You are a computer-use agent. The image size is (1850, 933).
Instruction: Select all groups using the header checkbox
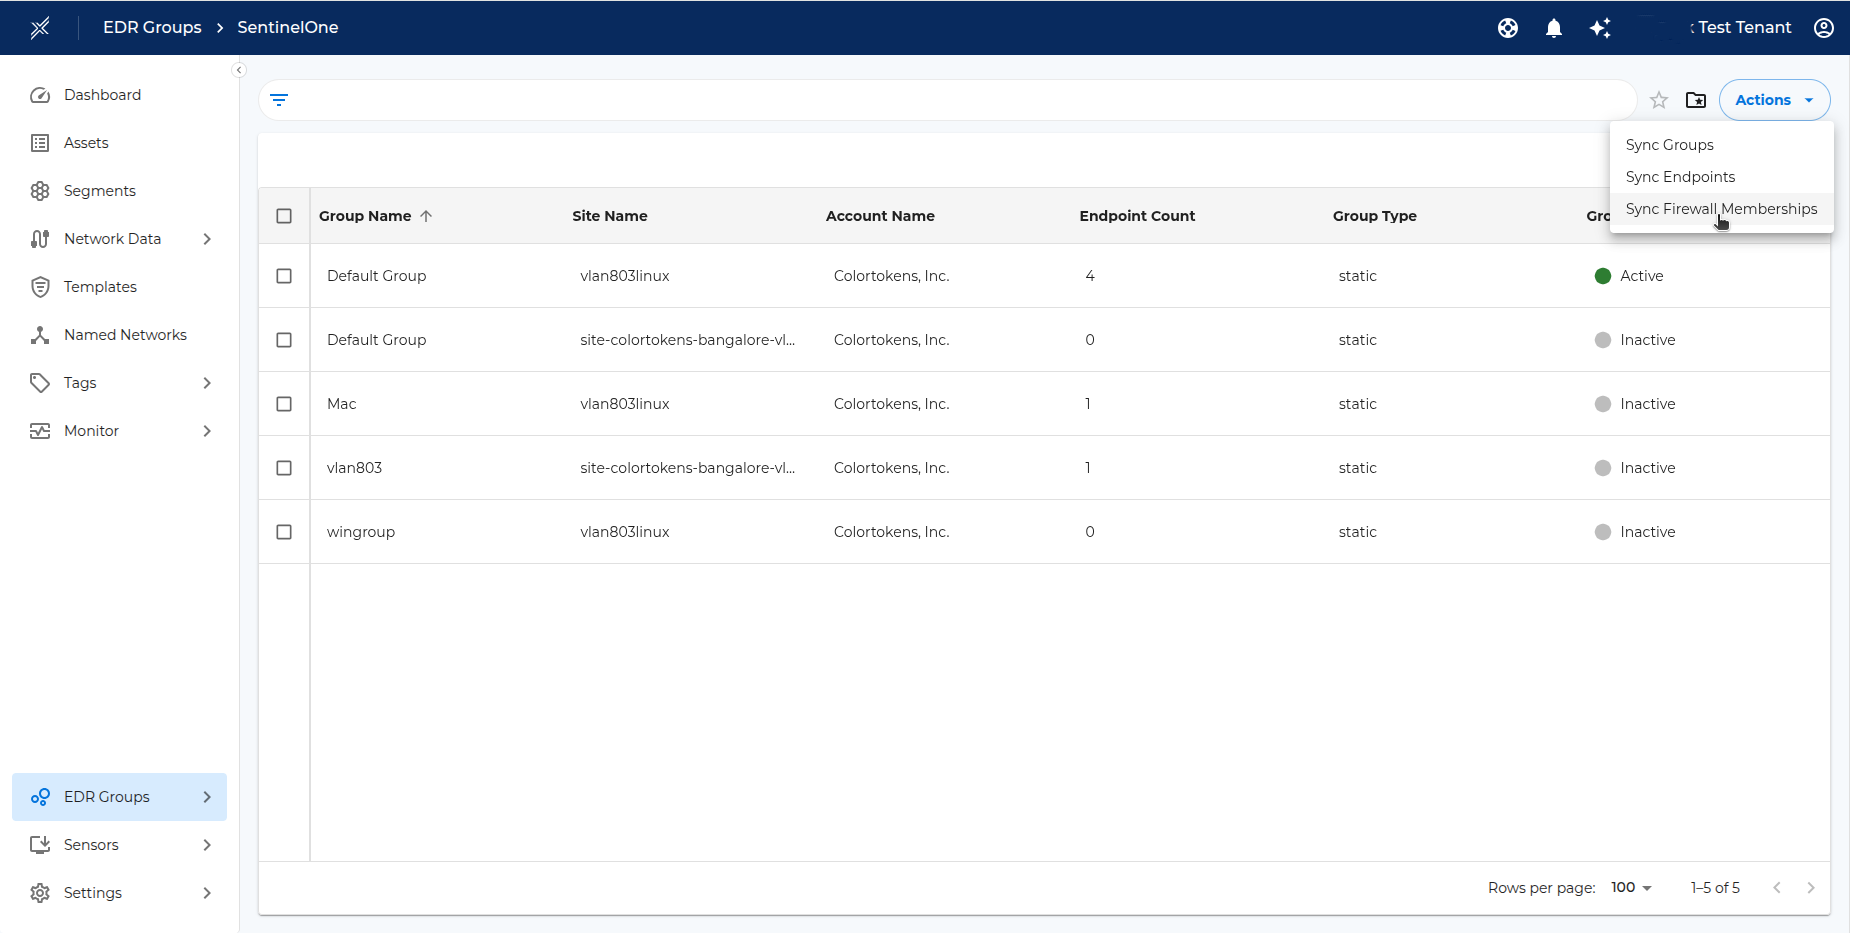[284, 215]
